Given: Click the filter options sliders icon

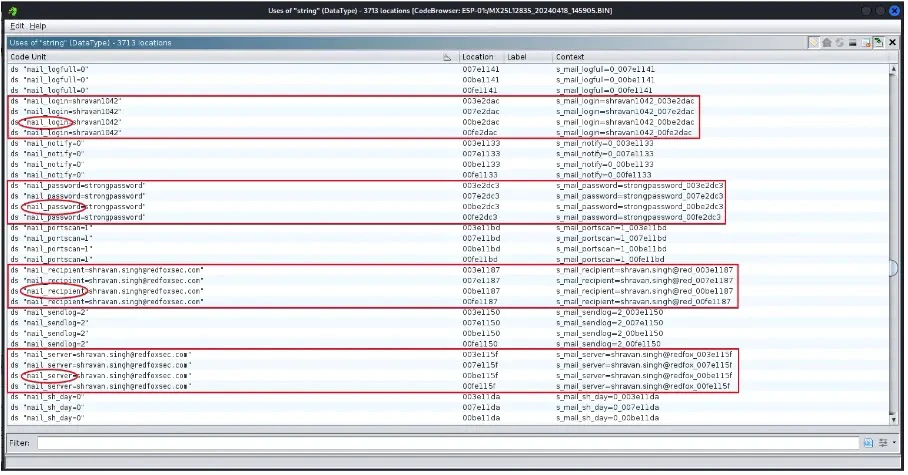Looking at the screenshot, I should [x=883, y=442].
